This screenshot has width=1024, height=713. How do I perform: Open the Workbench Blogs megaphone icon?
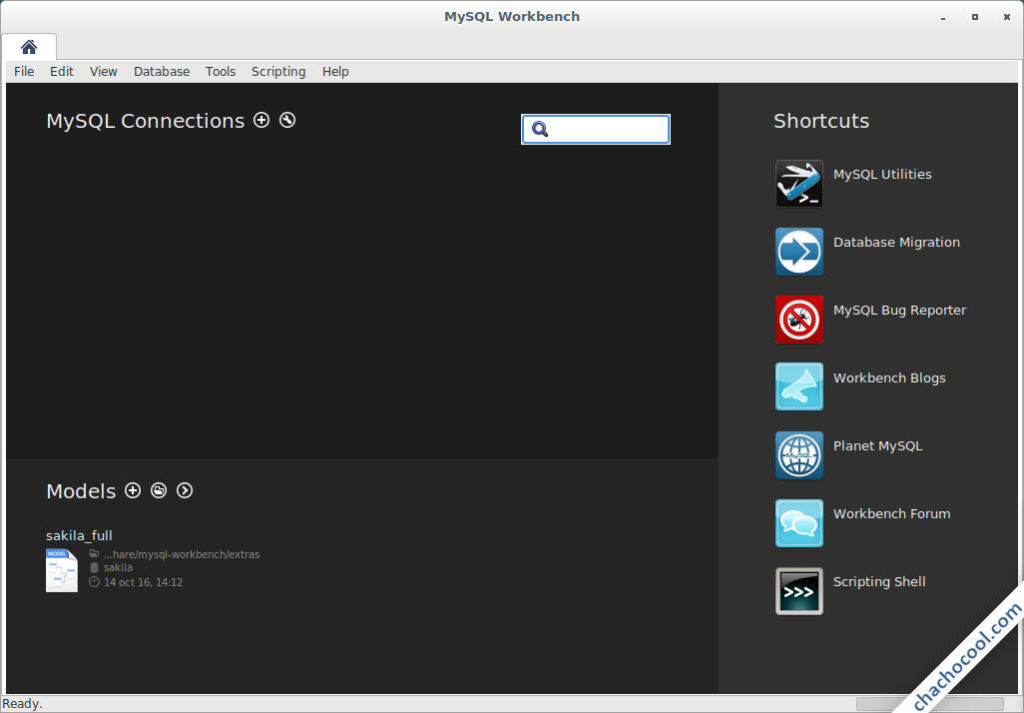[x=799, y=387]
